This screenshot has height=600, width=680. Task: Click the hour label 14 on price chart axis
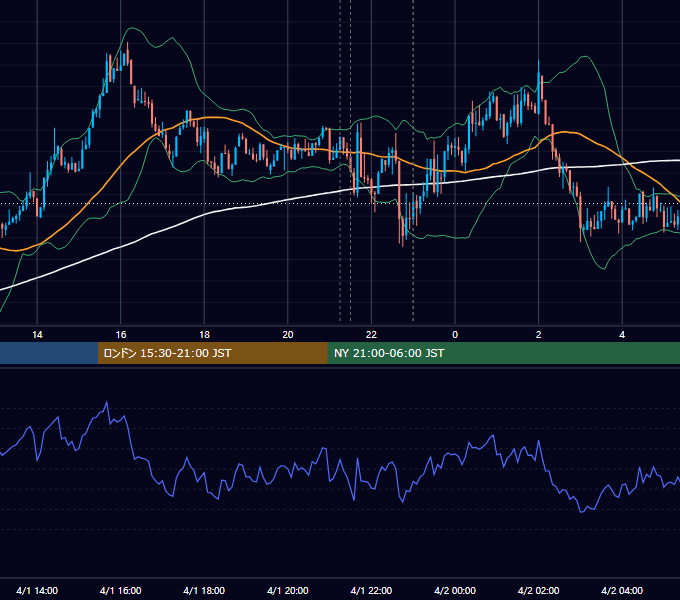(37, 335)
